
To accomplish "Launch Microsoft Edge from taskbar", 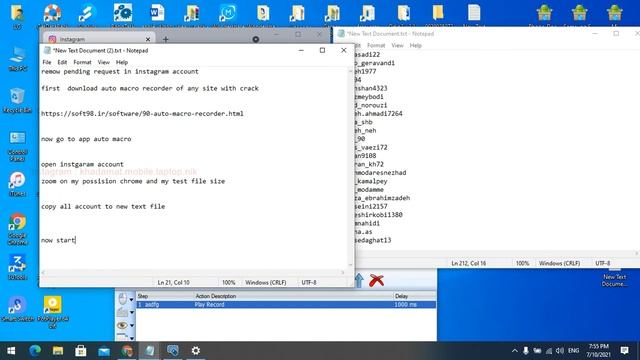I will click(x=35, y=351).
